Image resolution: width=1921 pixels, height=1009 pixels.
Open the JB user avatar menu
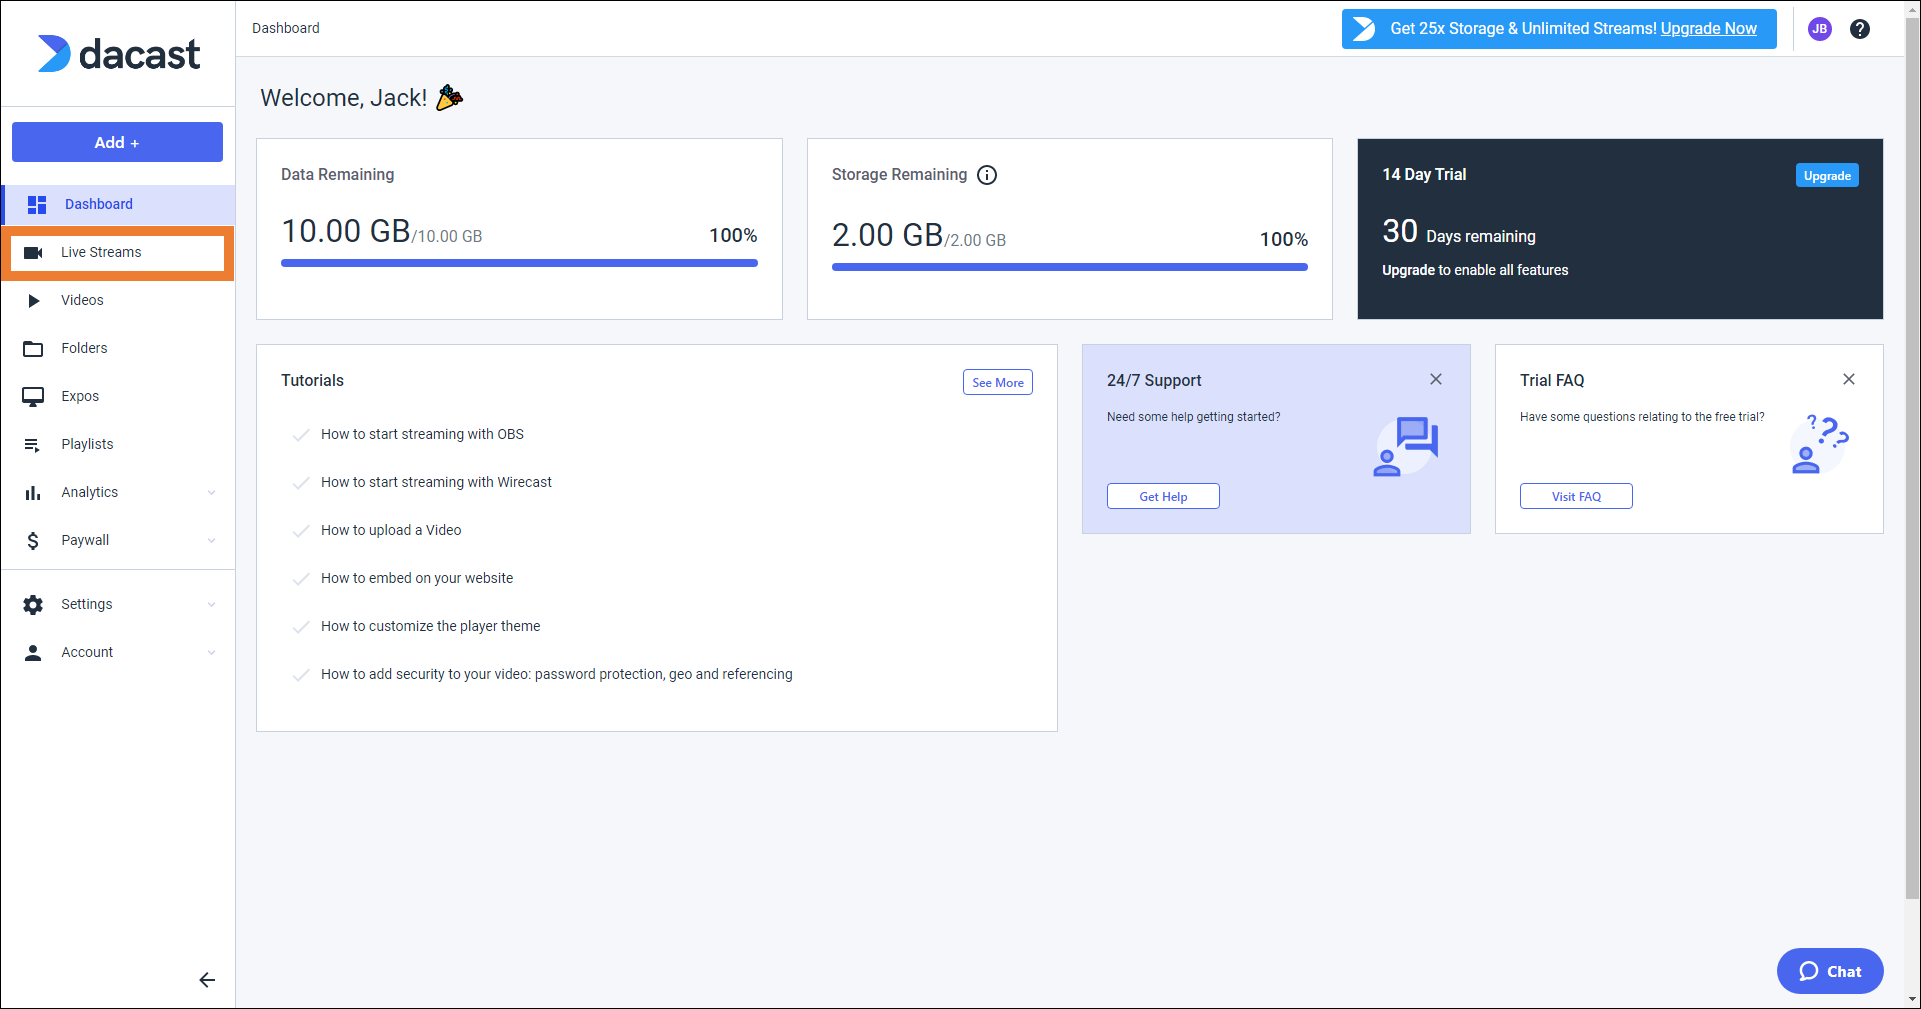tap(1819, 29)
